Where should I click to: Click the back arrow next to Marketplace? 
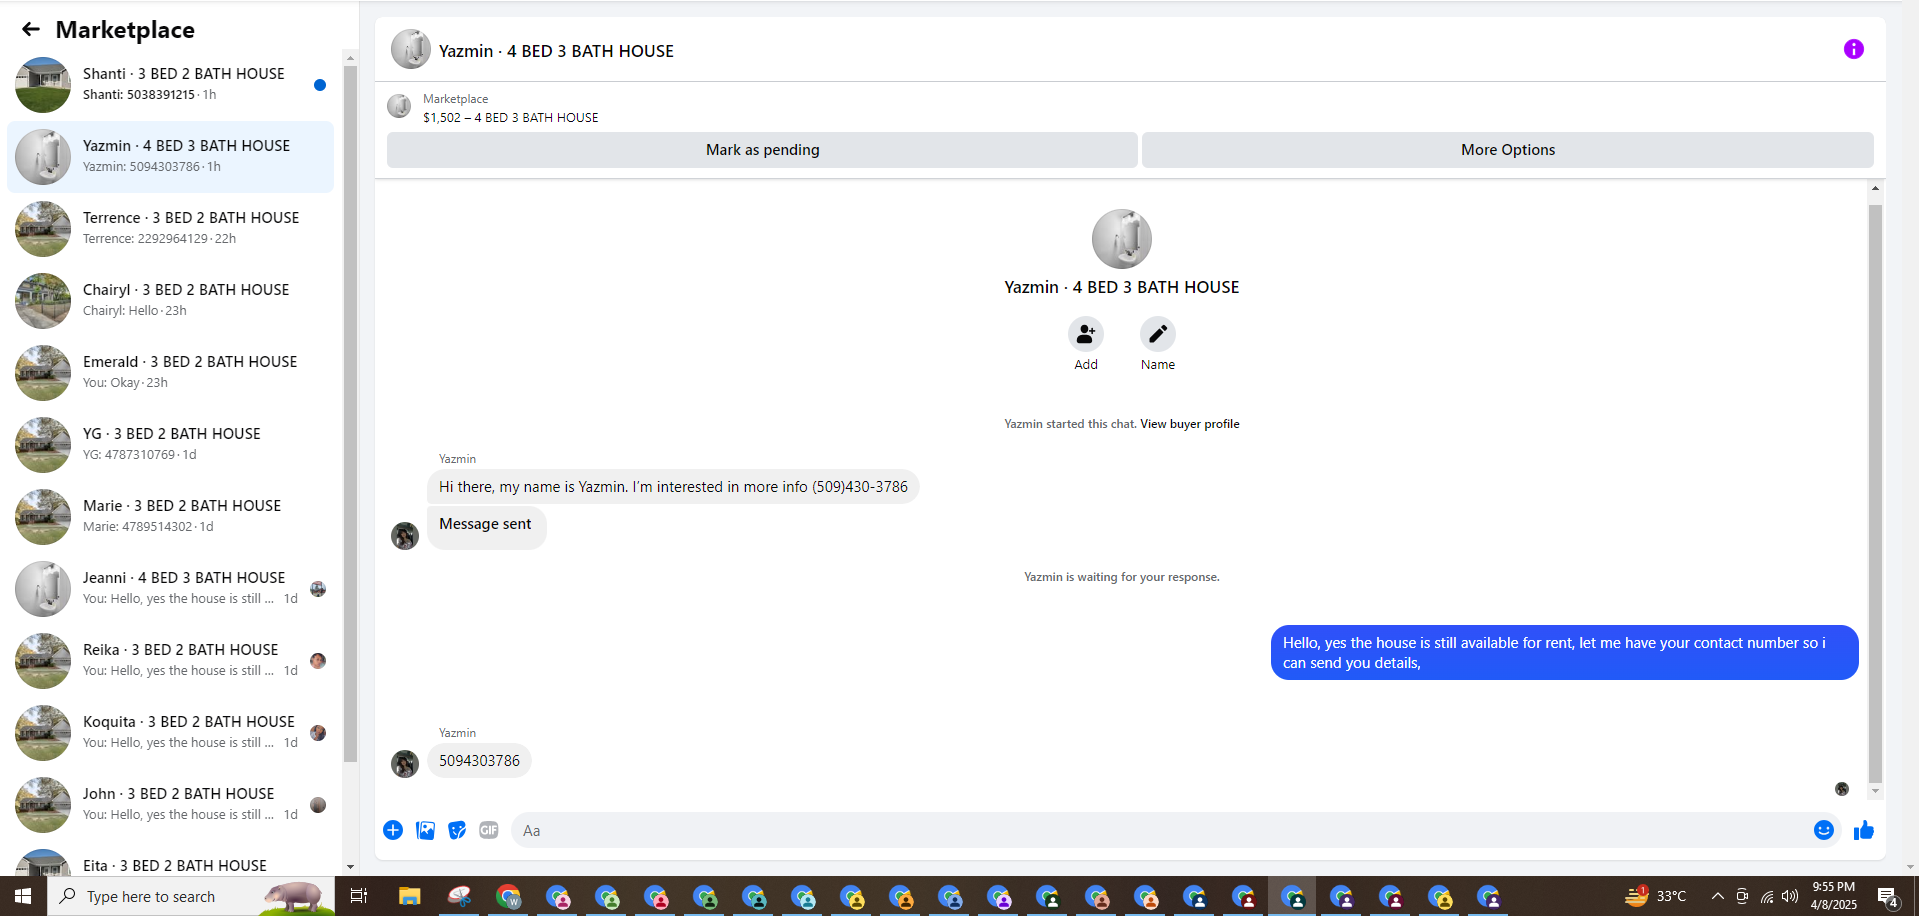tap(31, 30)
